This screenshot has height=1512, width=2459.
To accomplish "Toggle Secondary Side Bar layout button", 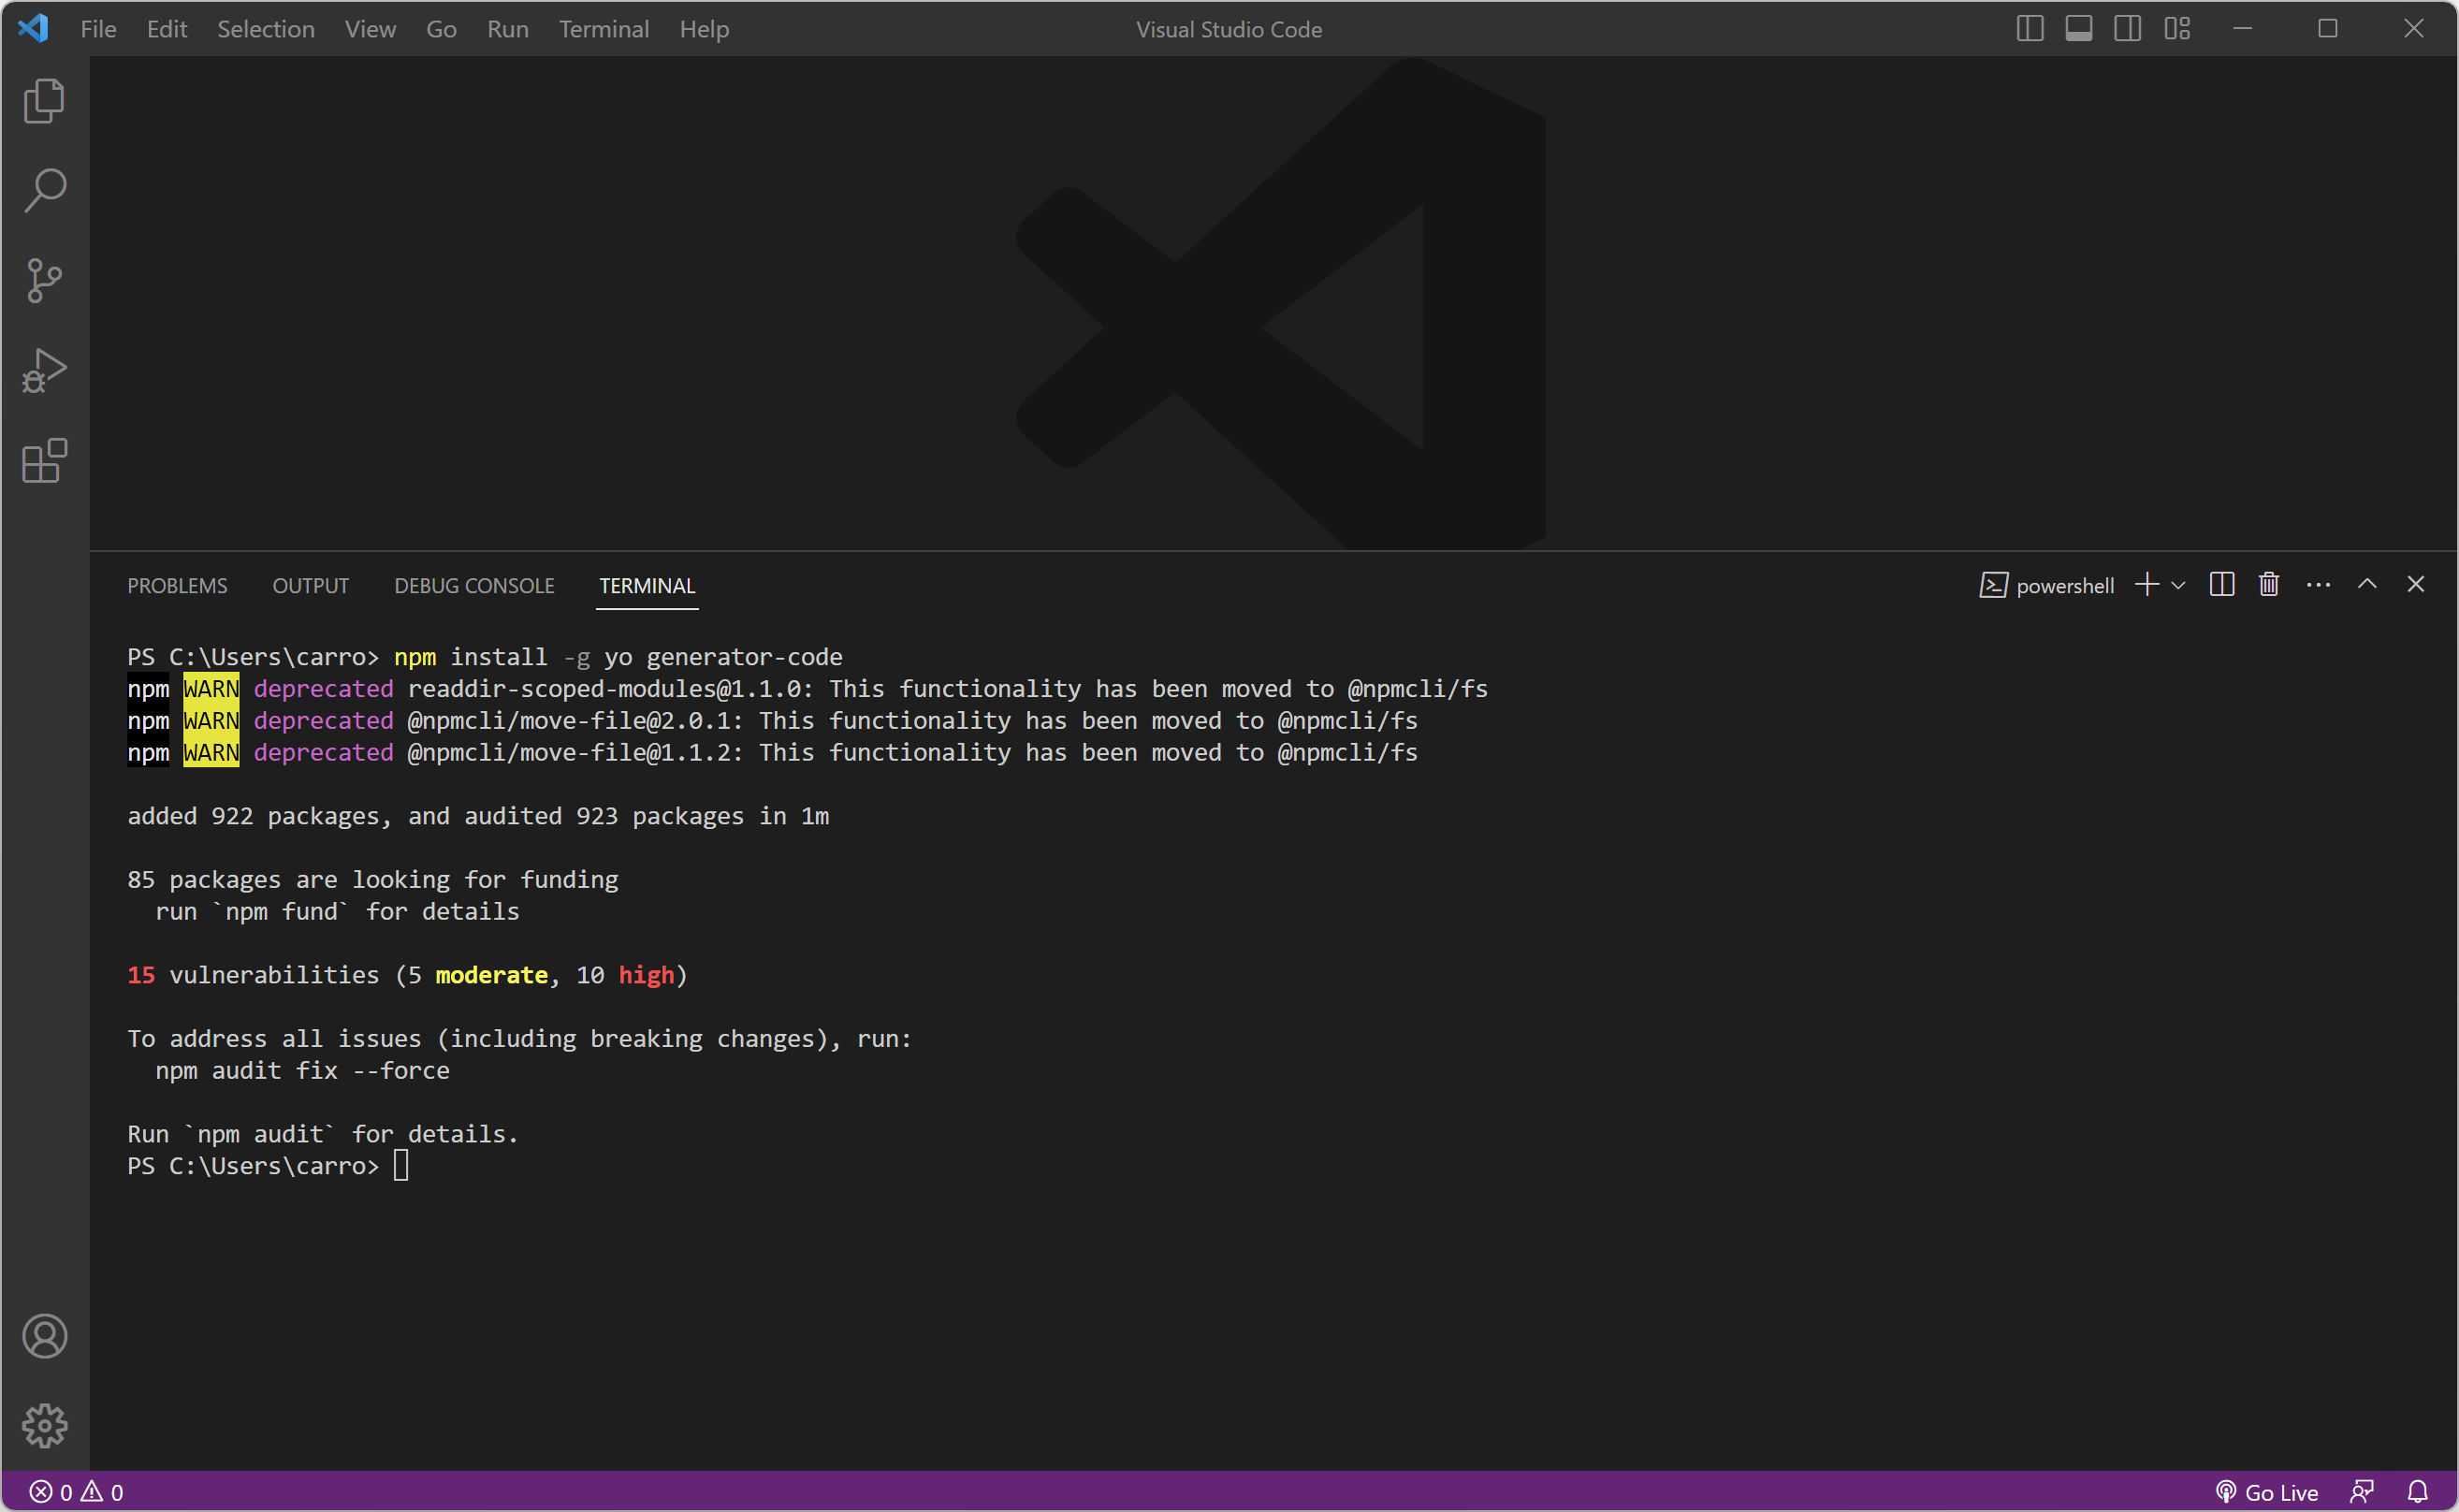I will point(2127,29).
